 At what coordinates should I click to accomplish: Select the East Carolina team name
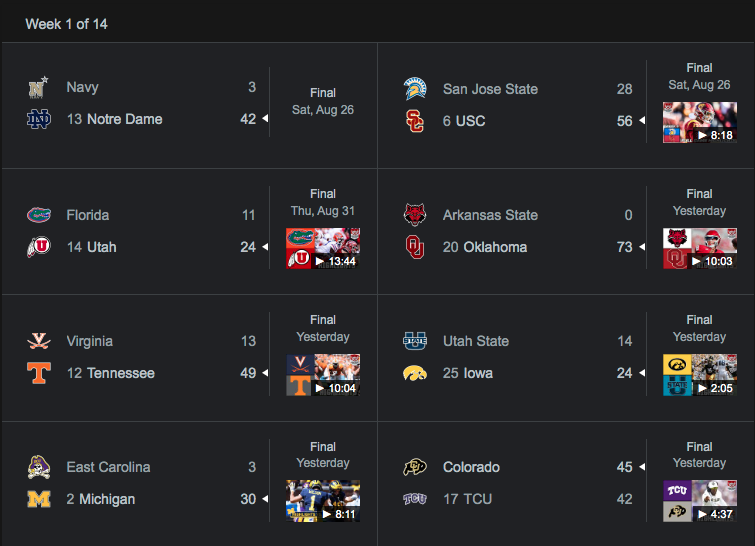[108, 467]
